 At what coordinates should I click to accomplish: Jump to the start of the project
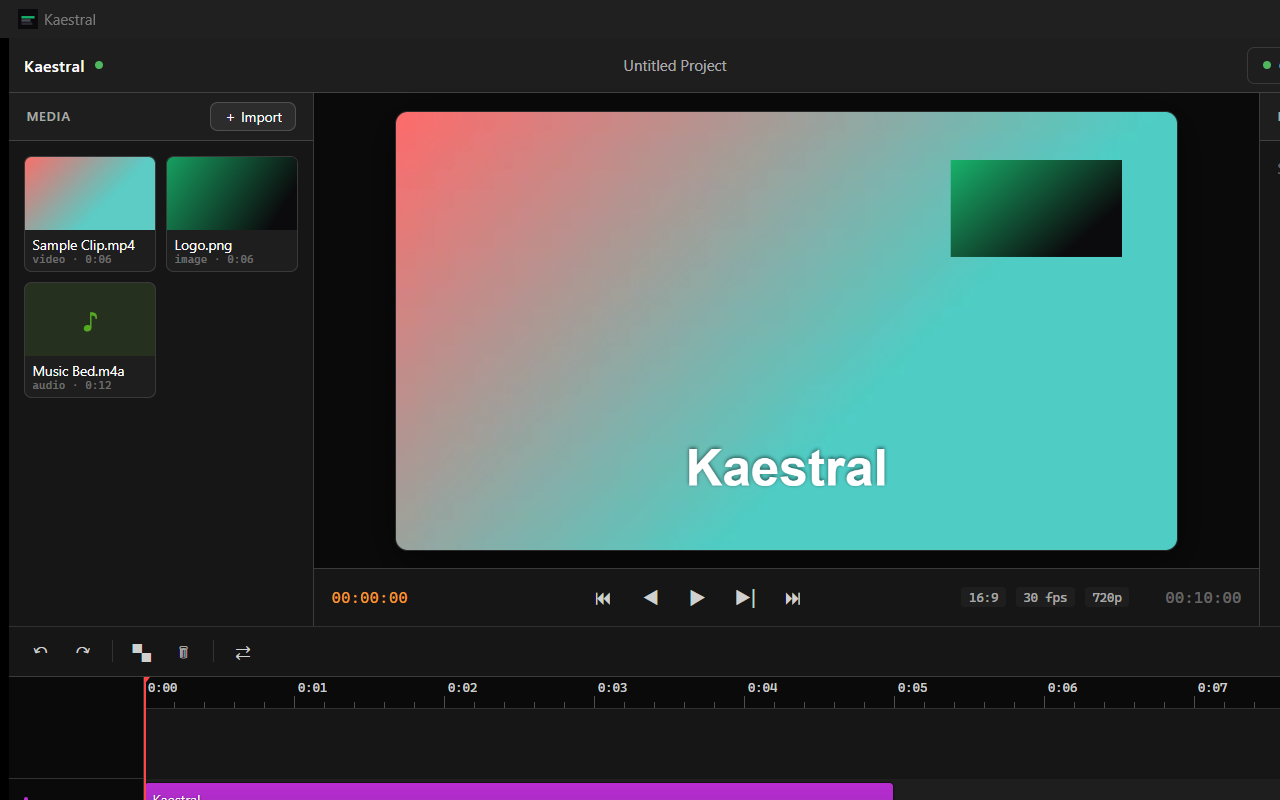click(x=603, y=598)
